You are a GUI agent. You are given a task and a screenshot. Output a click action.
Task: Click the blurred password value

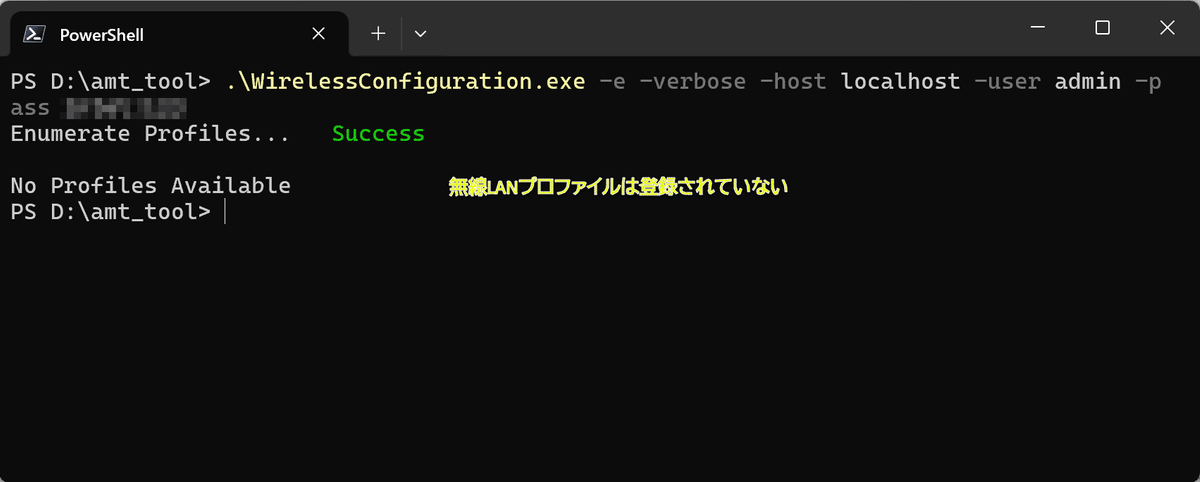pos(126,108)
